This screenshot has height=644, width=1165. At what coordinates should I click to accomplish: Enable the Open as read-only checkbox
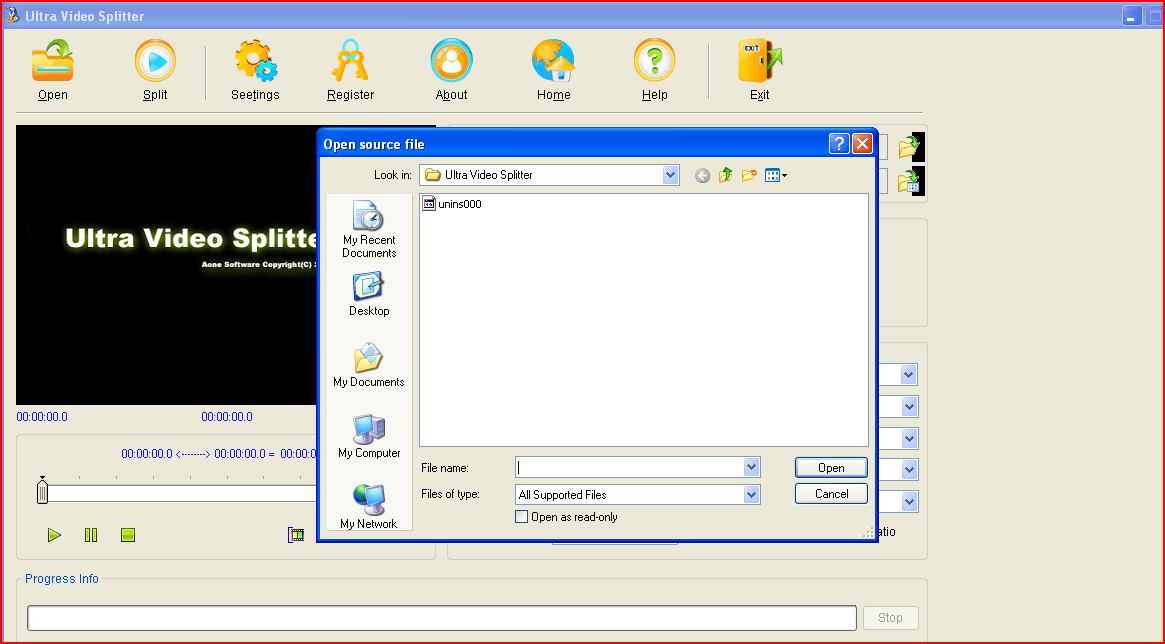coord(521,516)
